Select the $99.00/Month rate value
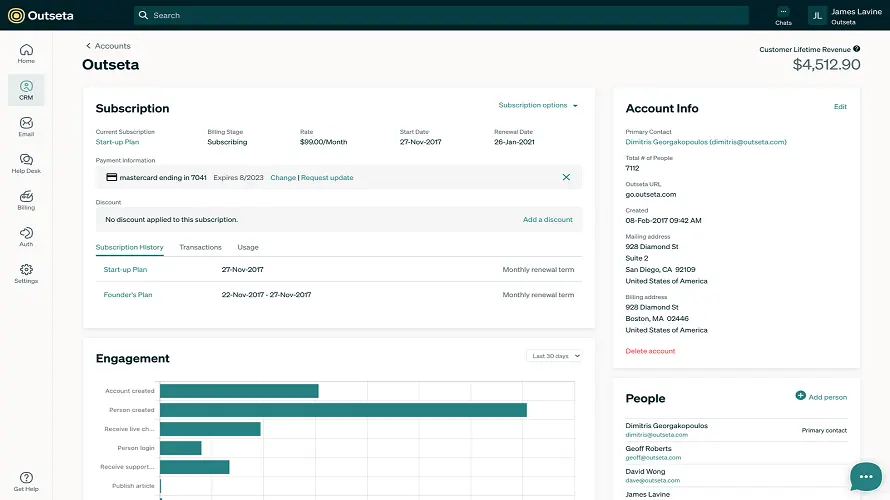Viewport: 890px width, 500px height. 324,142
